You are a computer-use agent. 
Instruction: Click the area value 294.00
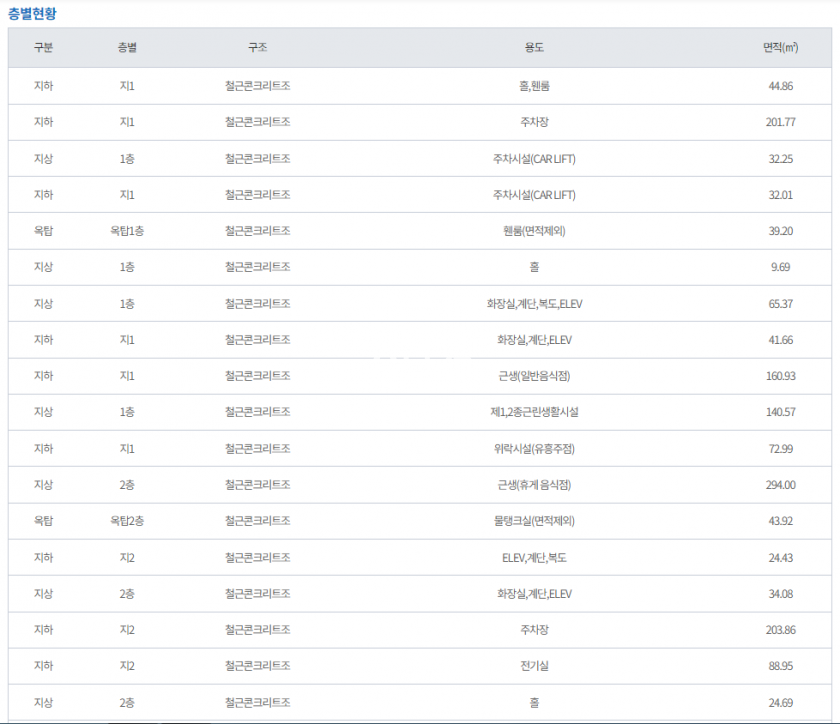(780, 485)
